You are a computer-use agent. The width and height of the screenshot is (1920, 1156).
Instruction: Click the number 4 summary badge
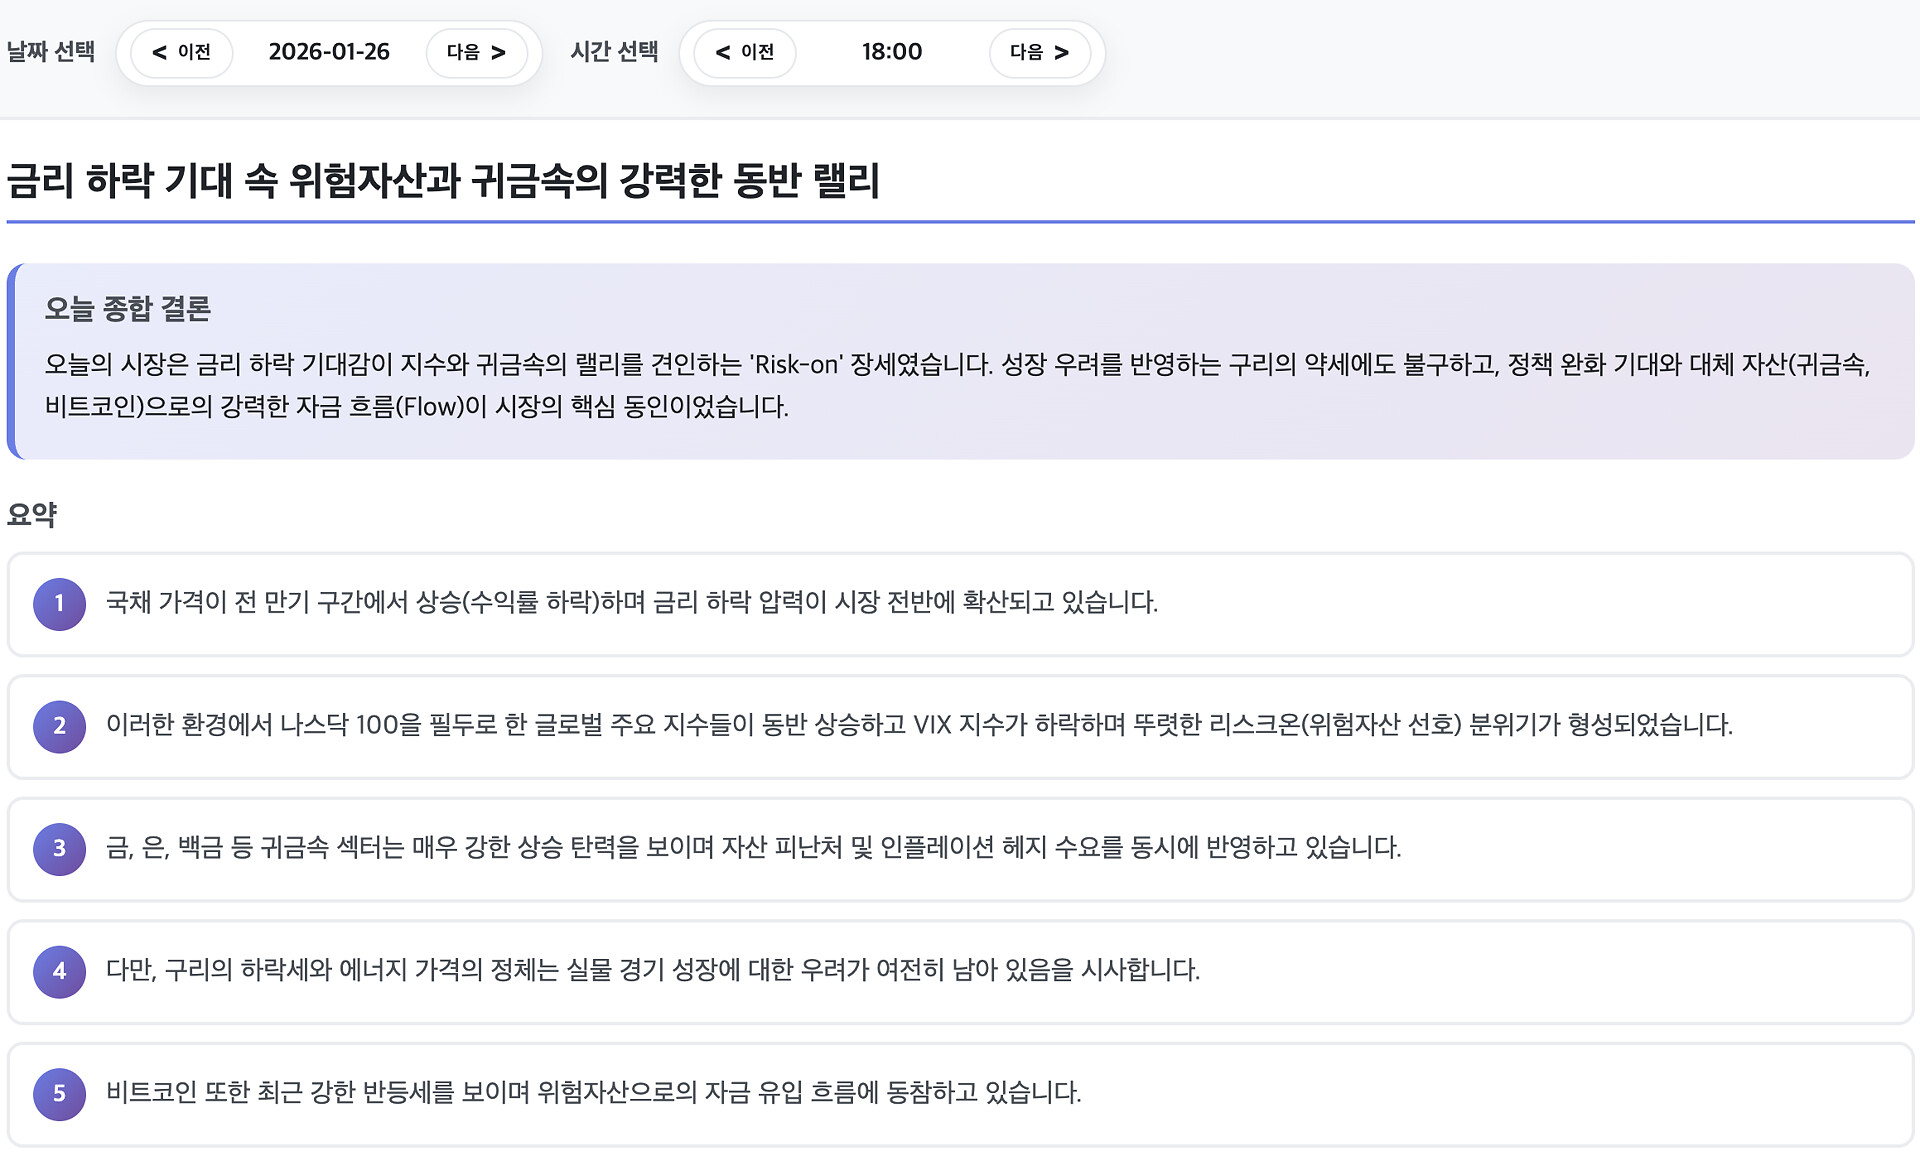pyautogui.click(x=59, y=971)
